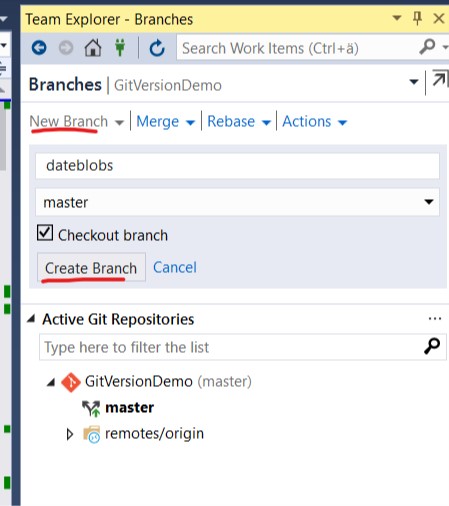Click the search magnifier in Work Items box
Screen dimensions: 449x506
427,47
